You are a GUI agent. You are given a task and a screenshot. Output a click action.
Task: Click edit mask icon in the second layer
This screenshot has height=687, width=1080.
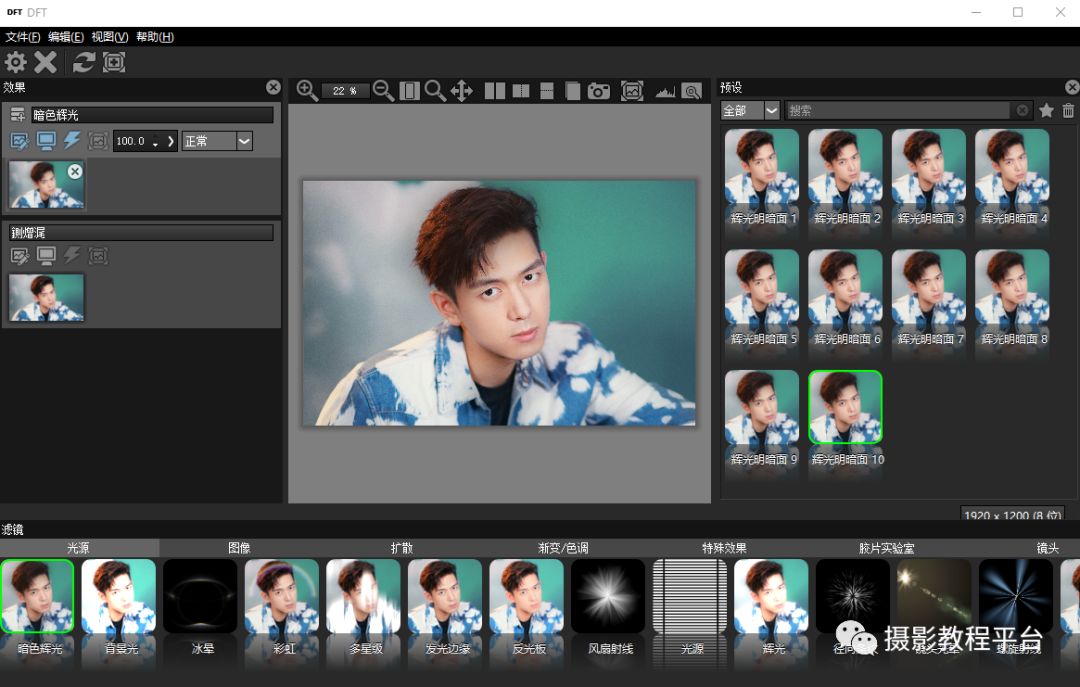tap(19, 256)
